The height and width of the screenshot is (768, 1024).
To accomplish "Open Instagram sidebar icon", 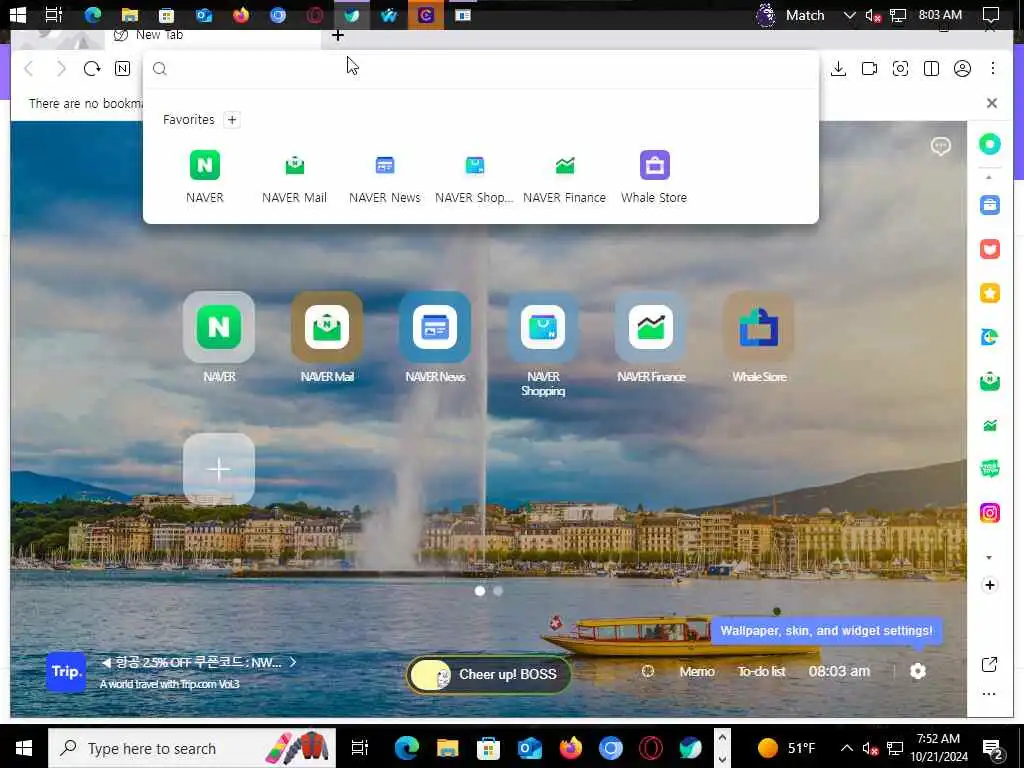I will click(x=989, y=513).
